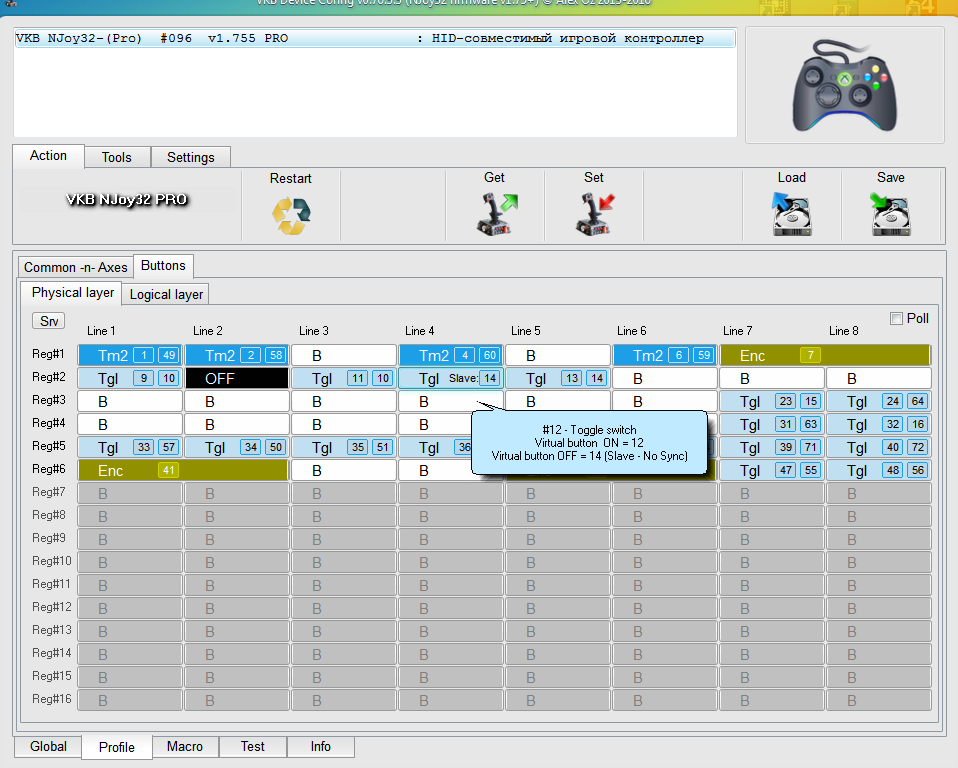Click B cell at Reg#2 Line 8

[x=879, y=379]
